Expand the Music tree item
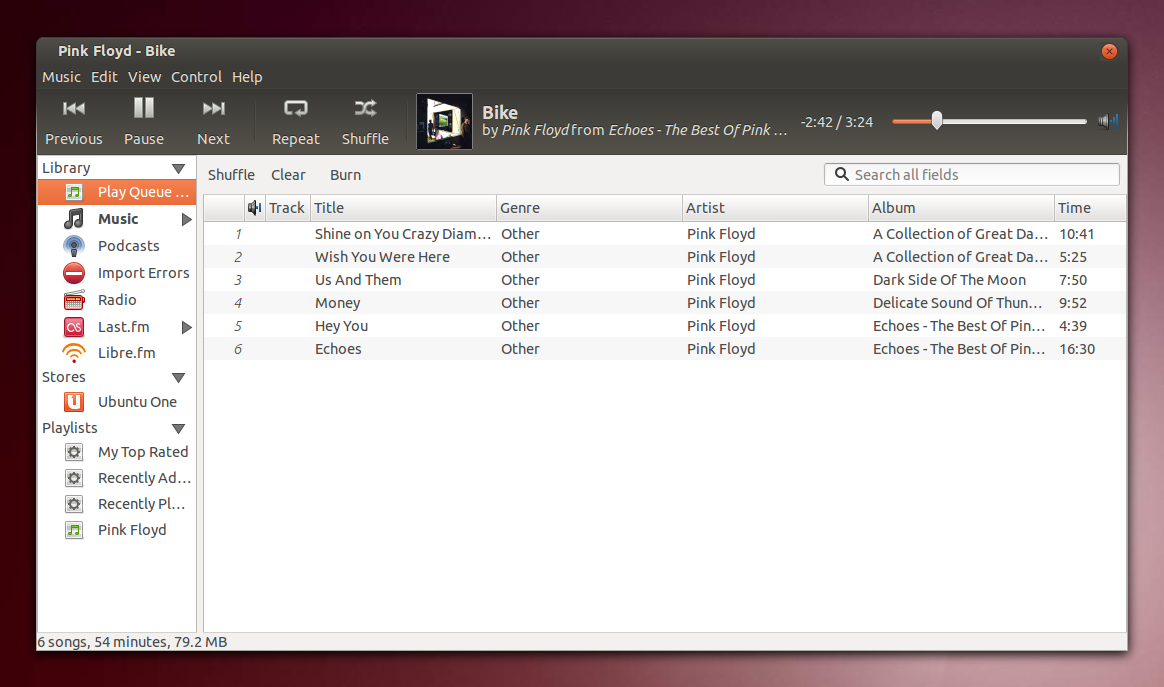The width and height of the screenshot is (1164, 687). pos(183,218)
